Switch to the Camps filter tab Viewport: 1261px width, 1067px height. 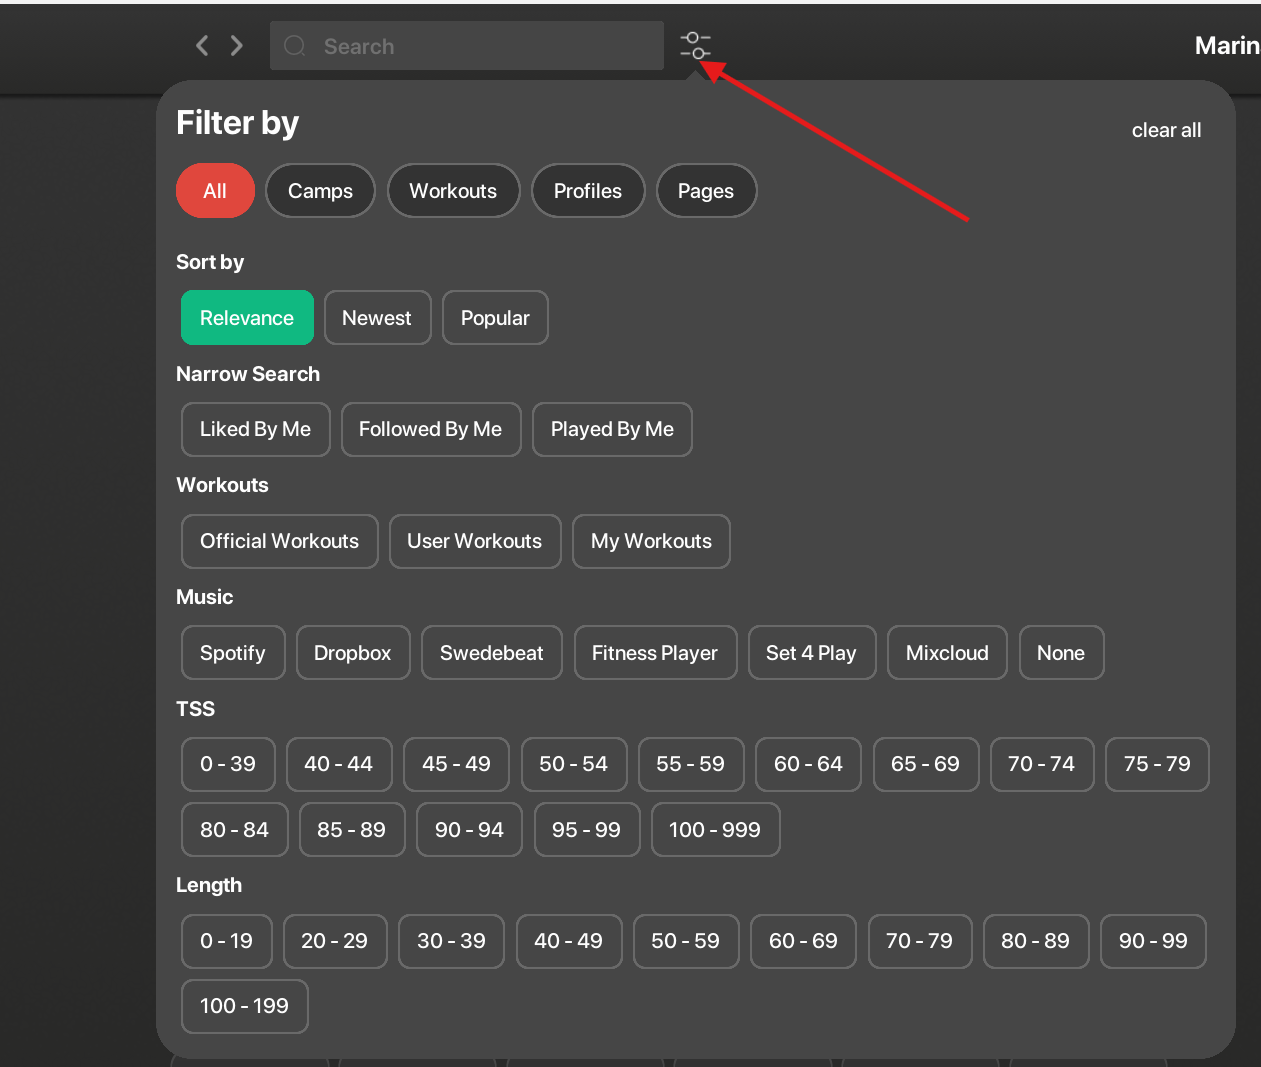[320, 191]
